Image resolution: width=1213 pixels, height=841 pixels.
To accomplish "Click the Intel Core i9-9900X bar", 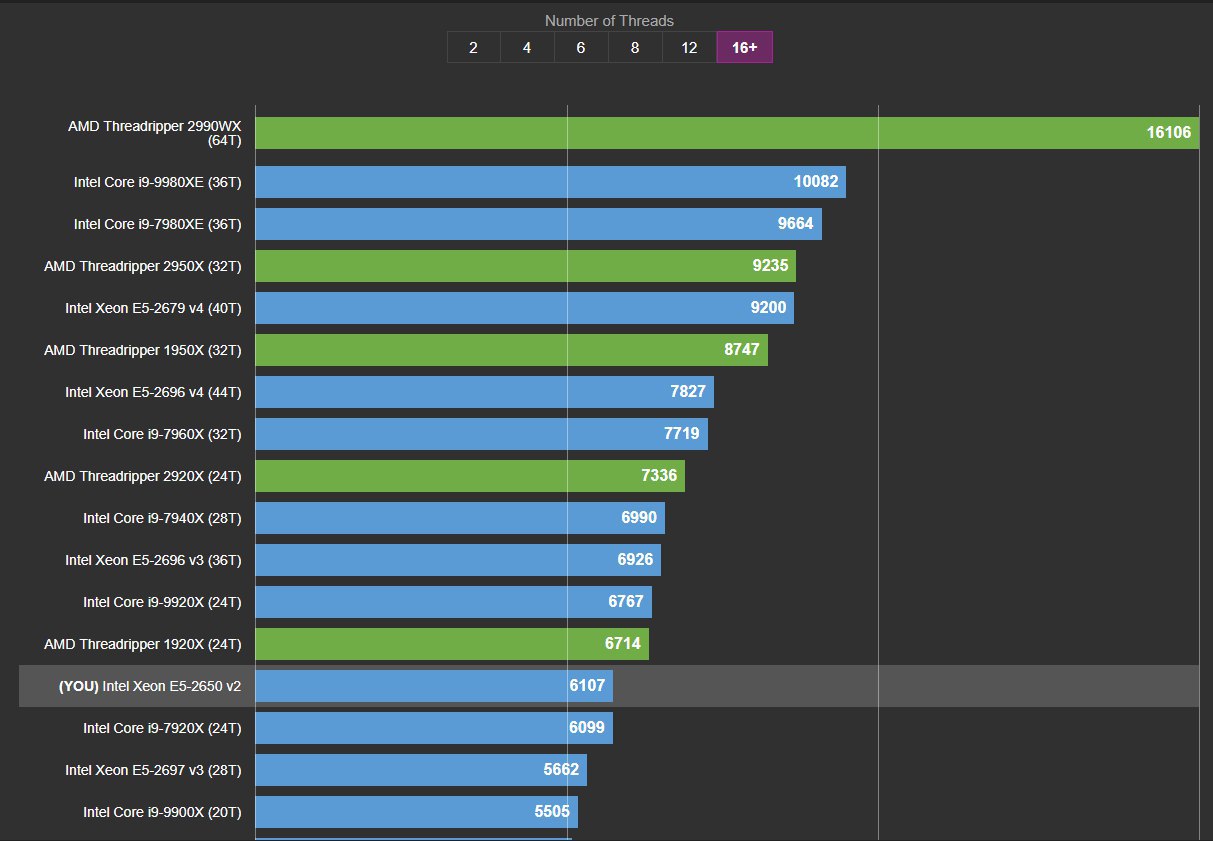I will click(417, 812).
